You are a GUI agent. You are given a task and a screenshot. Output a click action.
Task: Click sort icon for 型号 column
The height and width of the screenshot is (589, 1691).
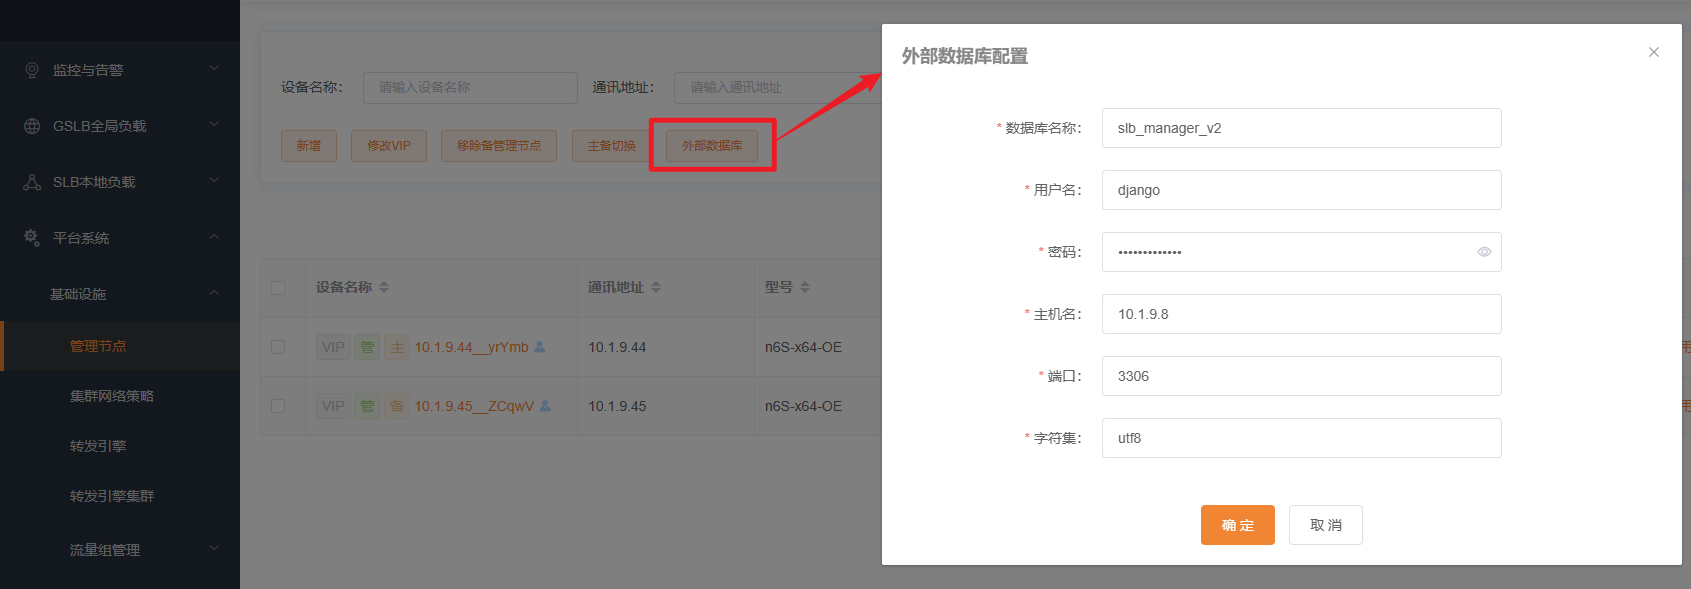coord(805,287)
